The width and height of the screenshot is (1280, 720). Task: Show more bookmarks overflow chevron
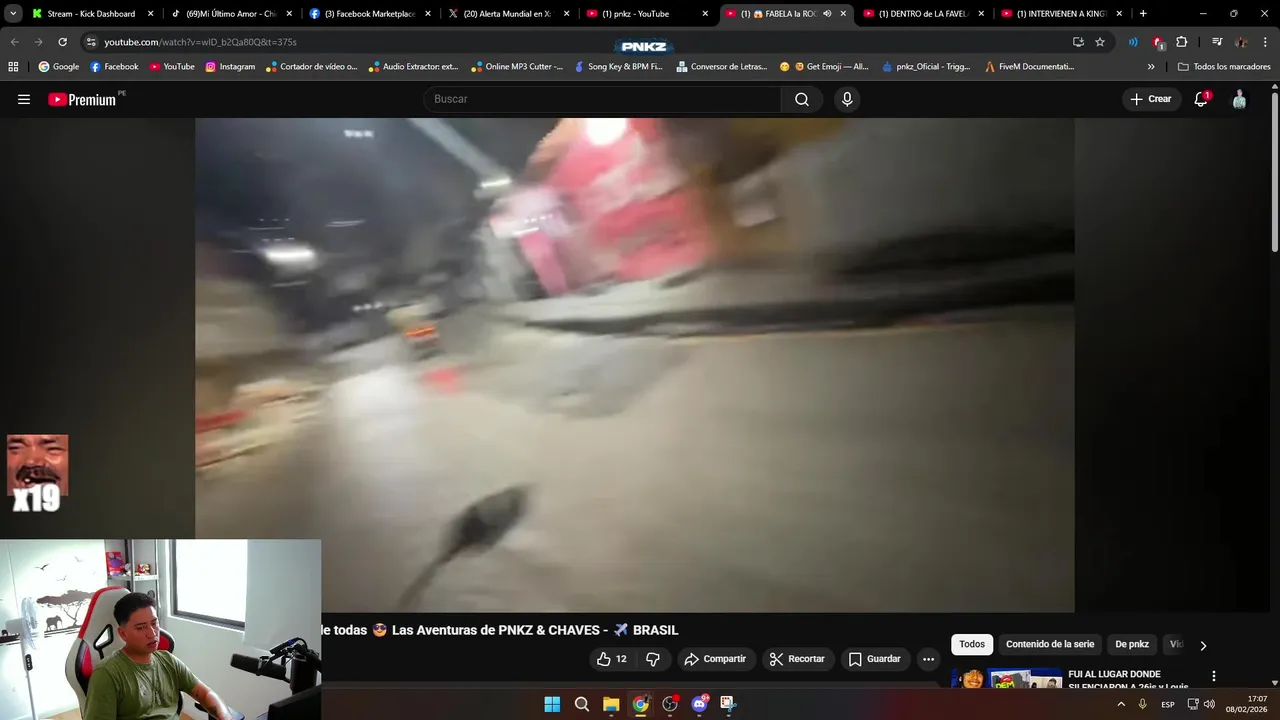click(1151, 67)
